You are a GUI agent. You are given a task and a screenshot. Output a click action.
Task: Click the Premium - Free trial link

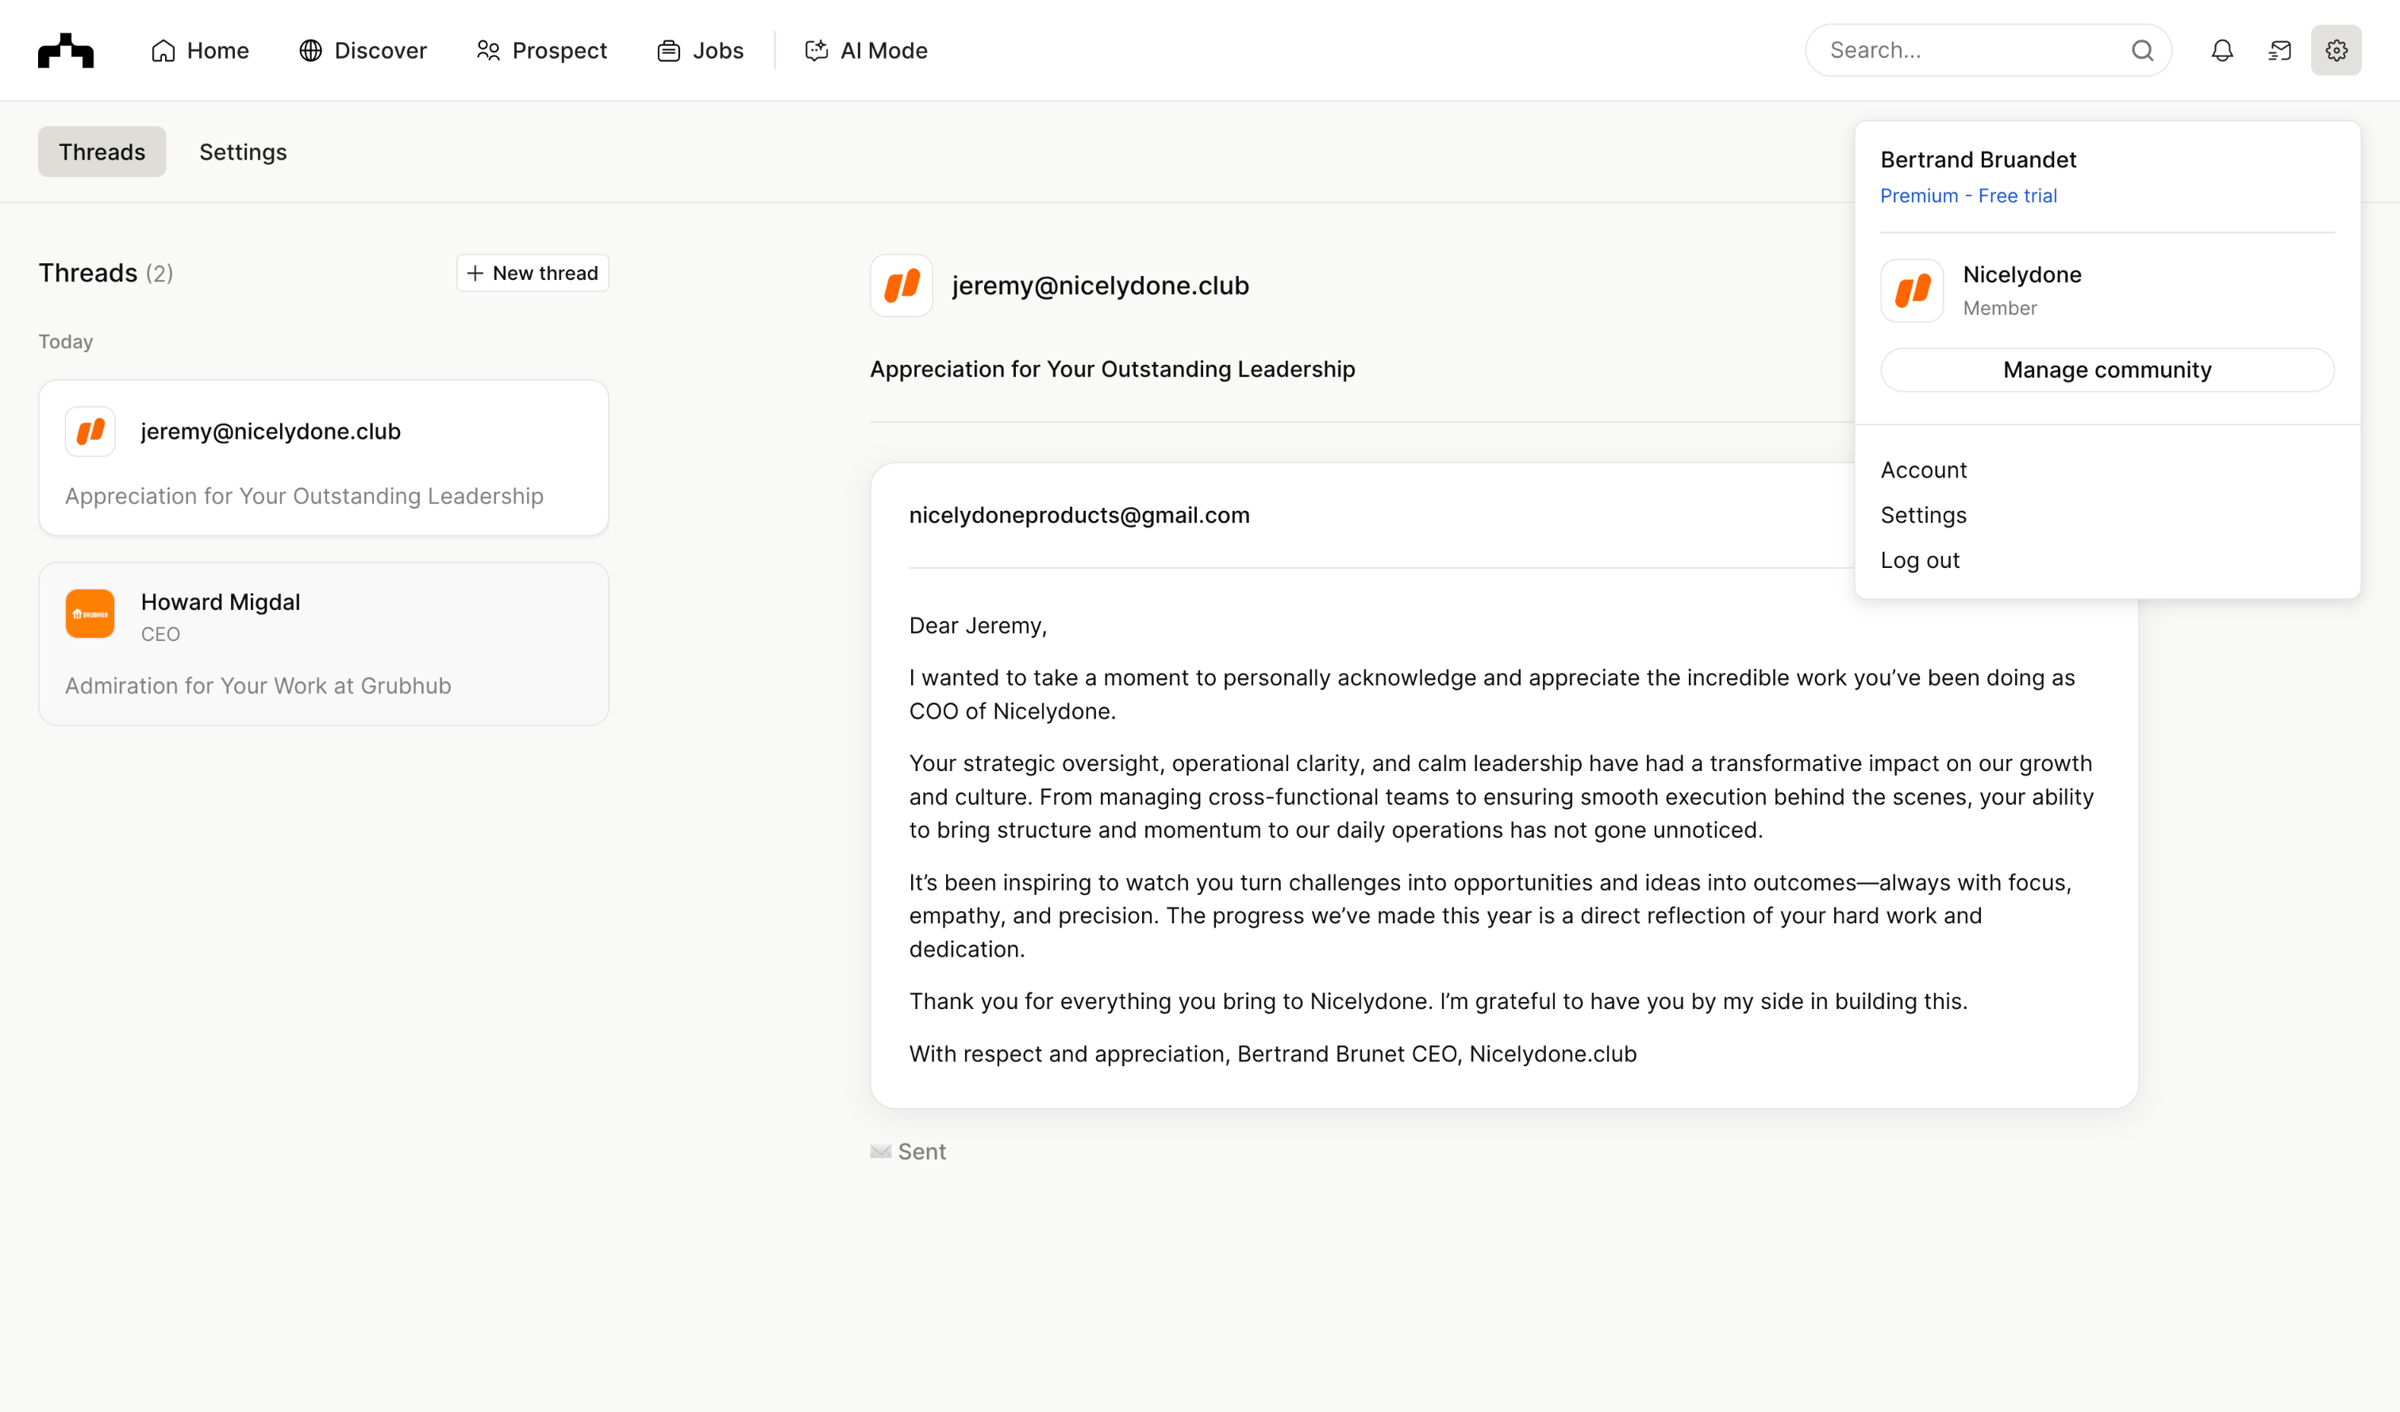click(x=1968, y=196)
